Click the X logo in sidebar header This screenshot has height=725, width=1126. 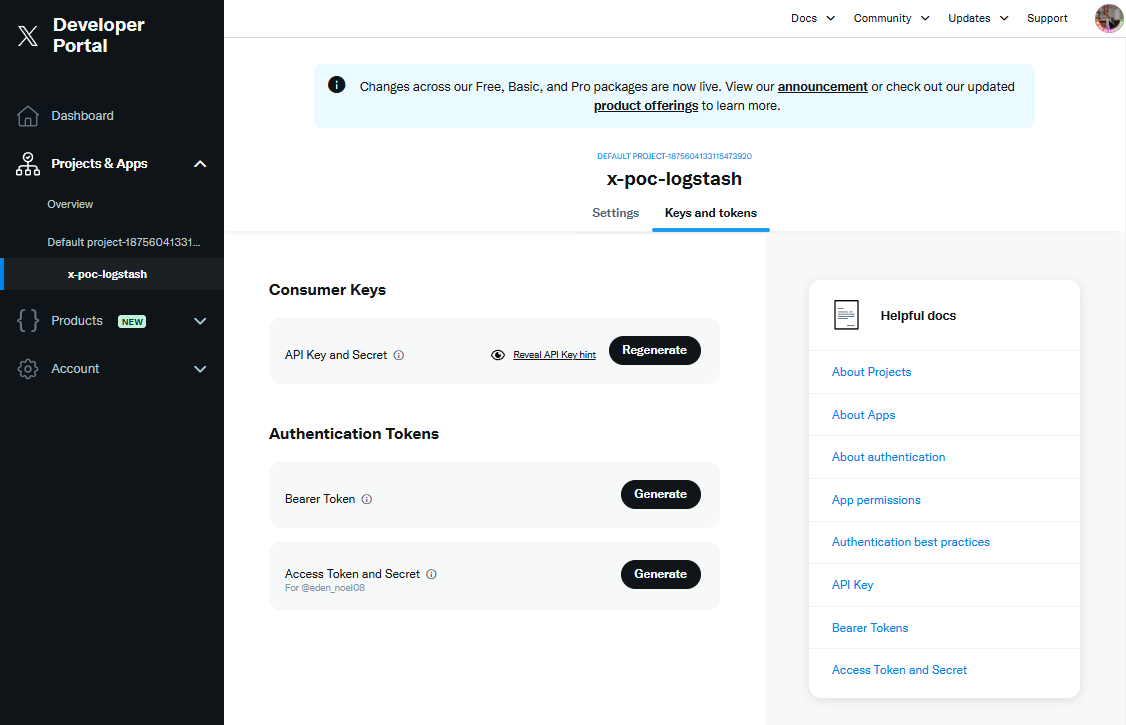27,35
